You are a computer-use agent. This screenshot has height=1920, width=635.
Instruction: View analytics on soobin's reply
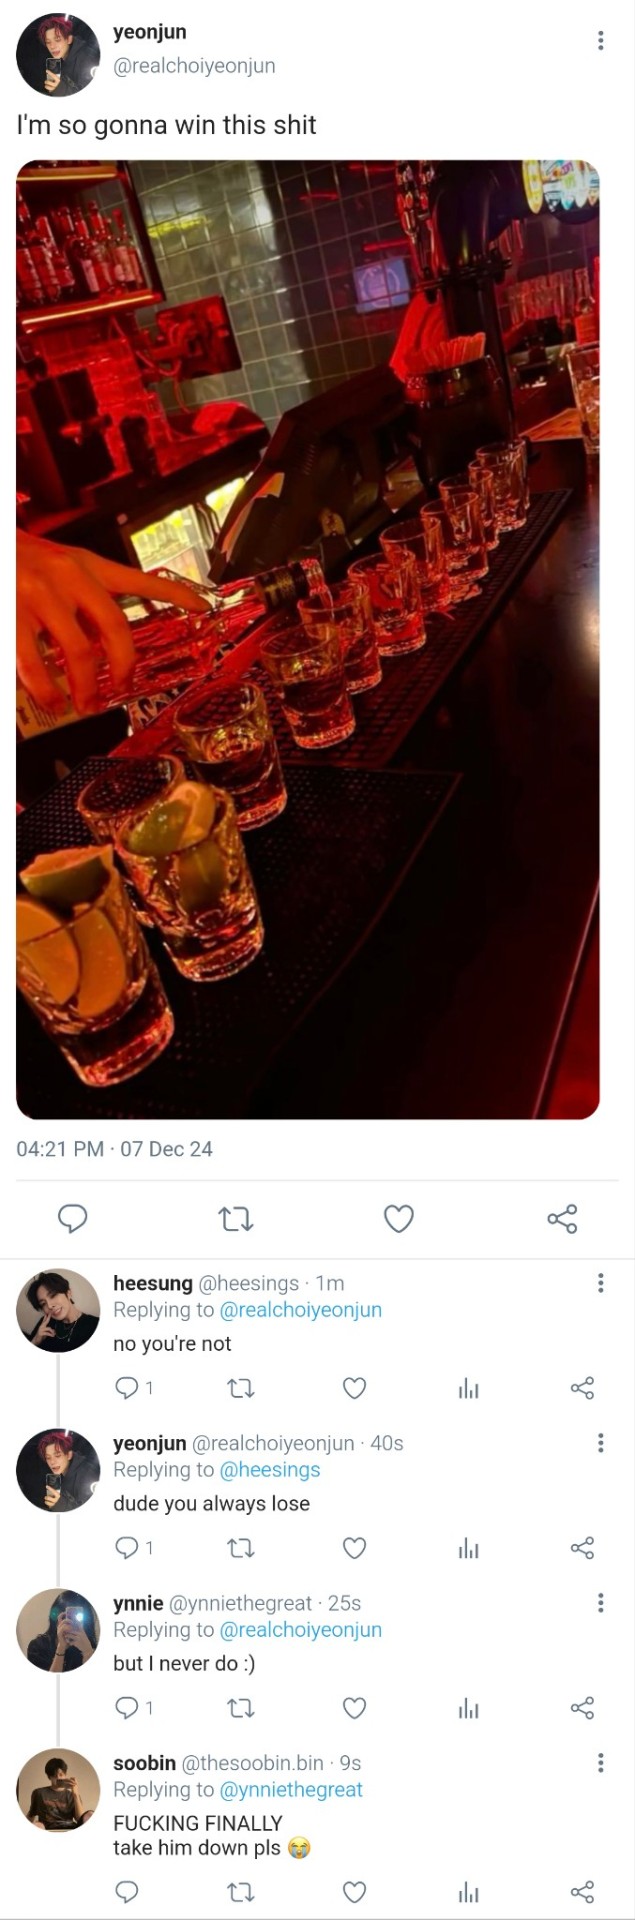468,1892
